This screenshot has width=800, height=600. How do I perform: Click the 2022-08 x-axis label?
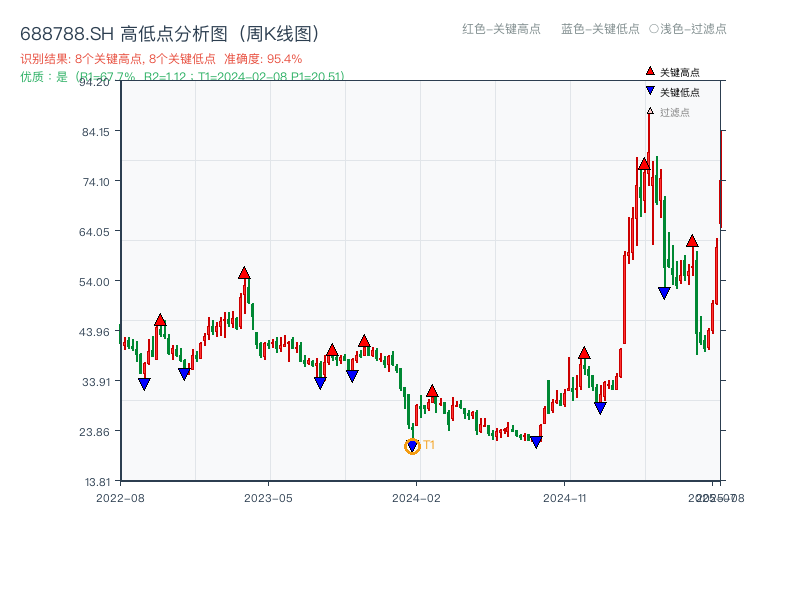click(120, 498)
